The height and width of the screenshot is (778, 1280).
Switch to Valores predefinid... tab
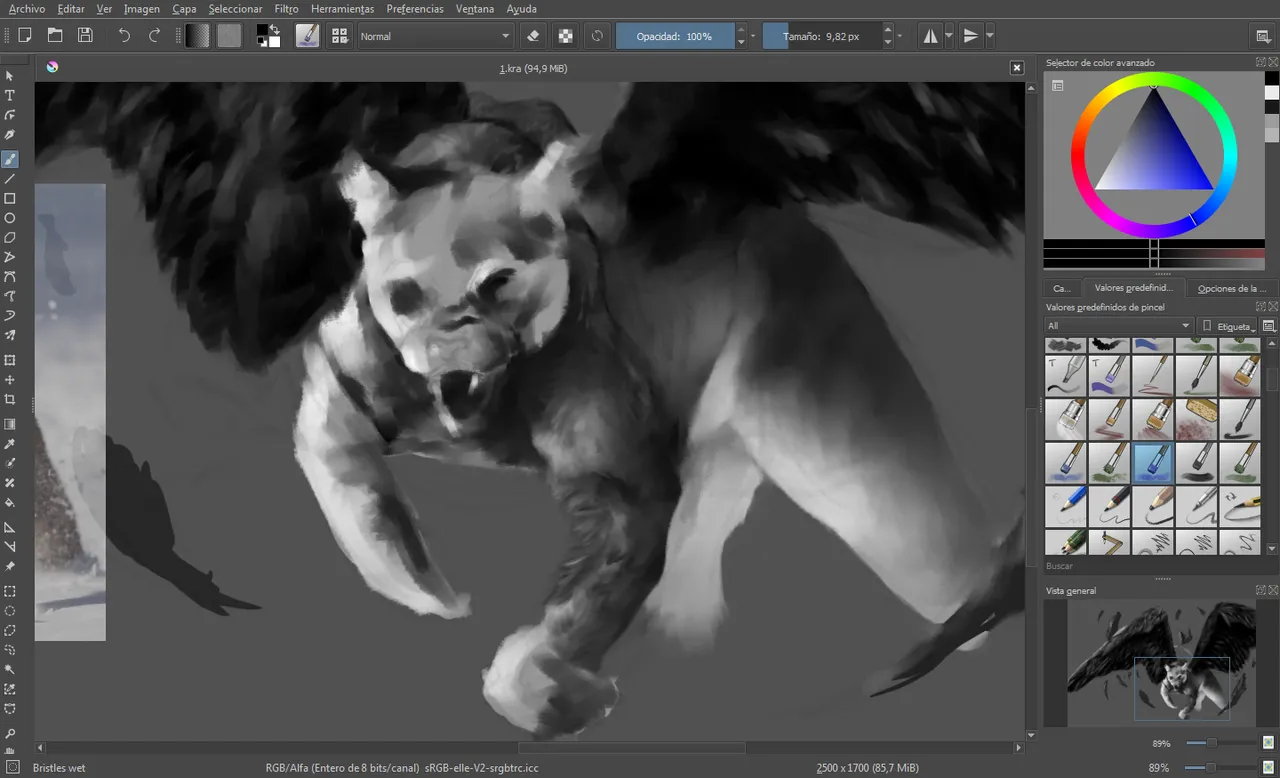(1133, 288)
